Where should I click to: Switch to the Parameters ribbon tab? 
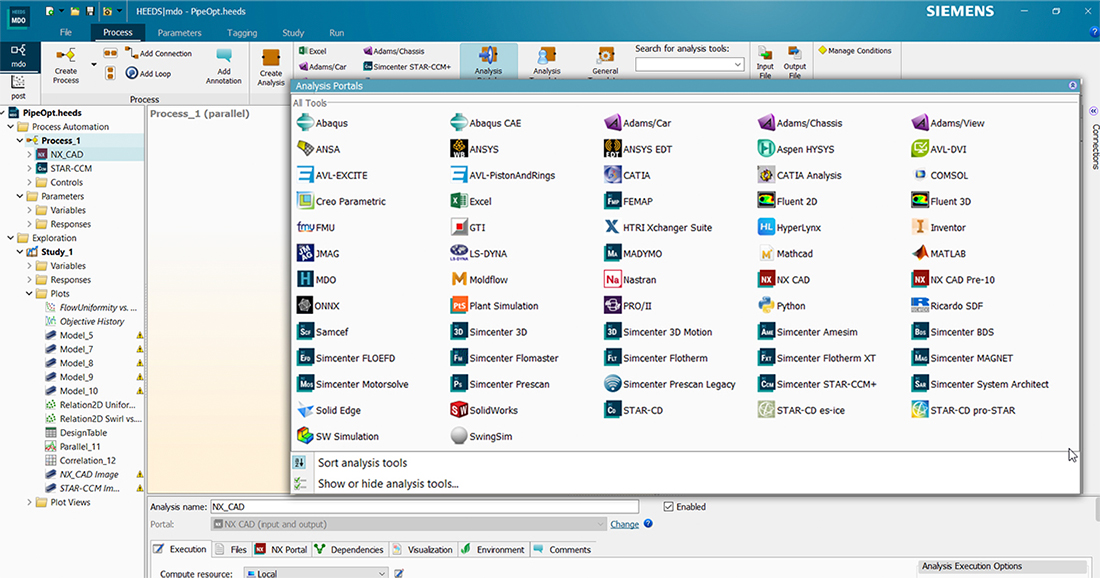click(x=179, y=32)
